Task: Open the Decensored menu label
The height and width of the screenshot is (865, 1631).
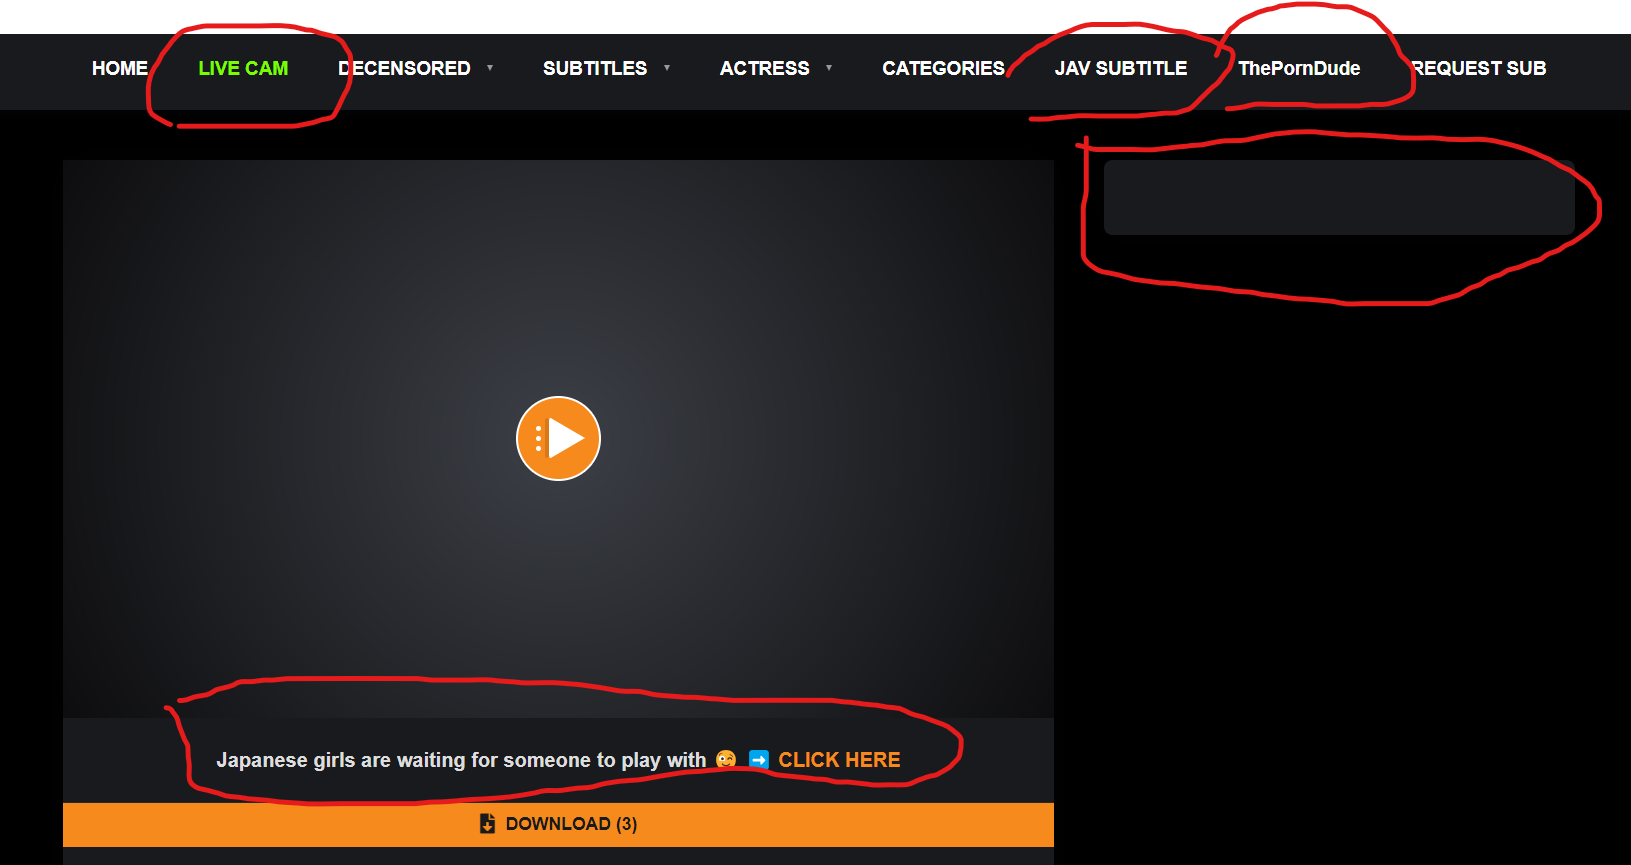Action: click(404, 68)
